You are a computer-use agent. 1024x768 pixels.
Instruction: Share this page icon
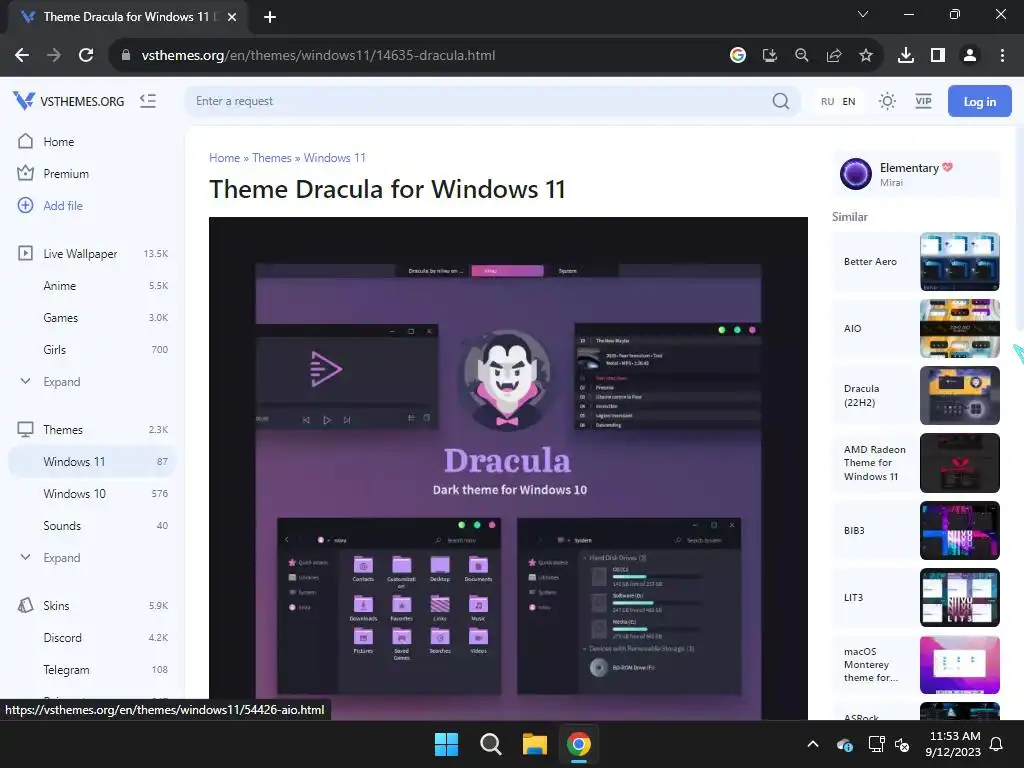tap(834, 56)
